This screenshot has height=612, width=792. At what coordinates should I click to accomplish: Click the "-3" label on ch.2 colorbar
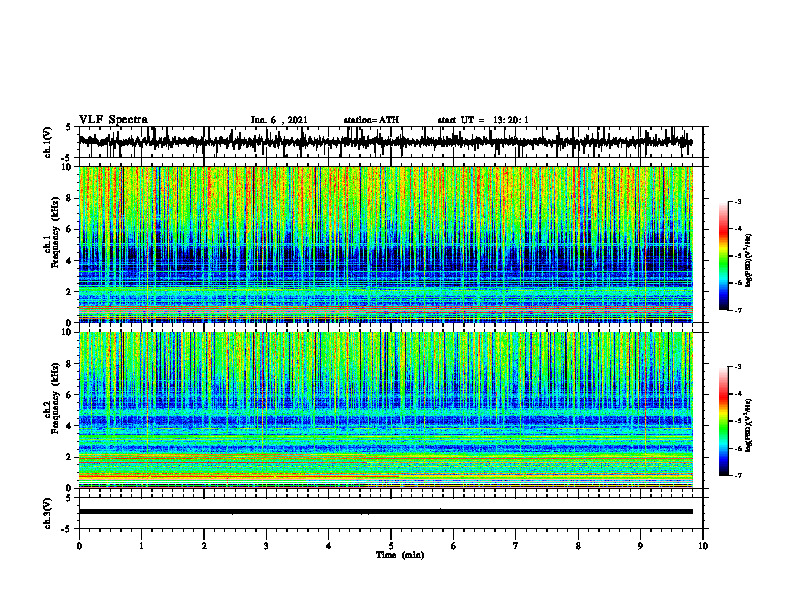(737, 367)
